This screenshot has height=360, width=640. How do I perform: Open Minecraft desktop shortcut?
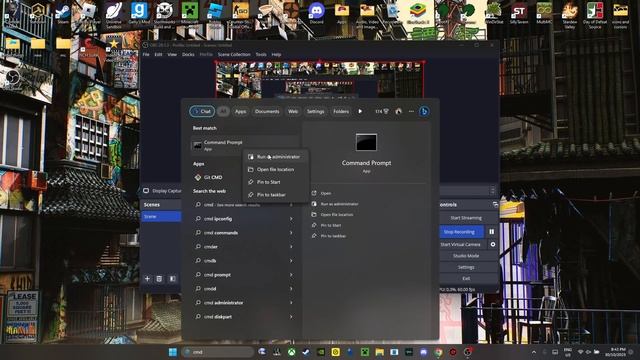pos(190,13)
